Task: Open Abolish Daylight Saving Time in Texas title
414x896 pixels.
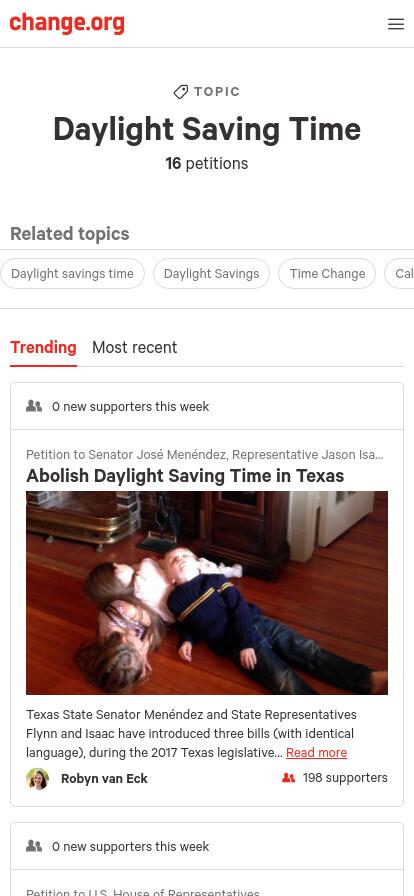Action: pyautogui.click(x=185, y=475)
